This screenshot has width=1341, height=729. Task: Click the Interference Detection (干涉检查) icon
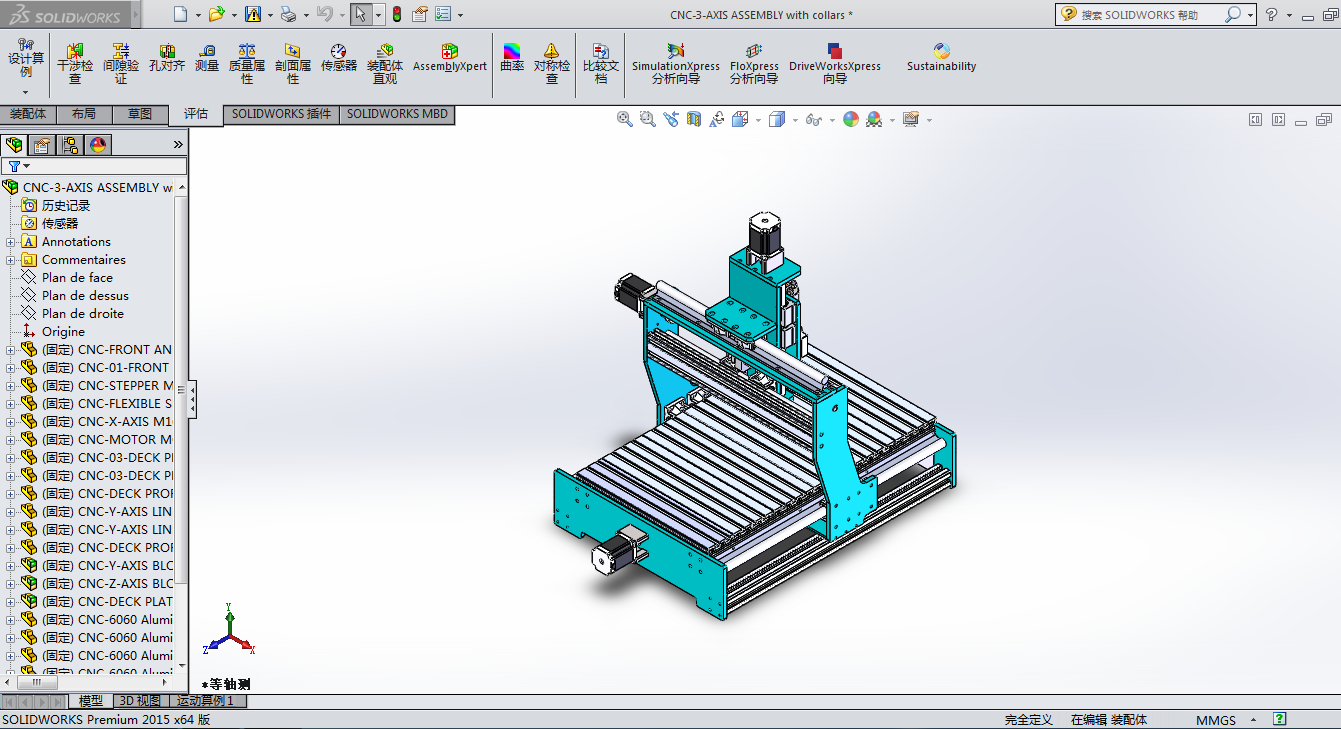tap(75, 51)
